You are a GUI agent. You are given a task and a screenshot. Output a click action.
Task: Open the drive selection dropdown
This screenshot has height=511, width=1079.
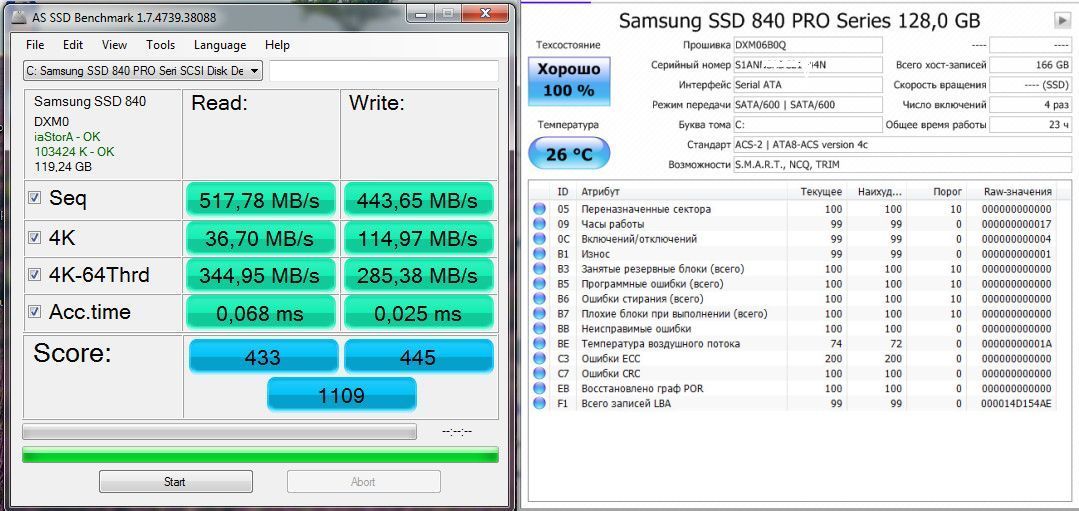143,70
